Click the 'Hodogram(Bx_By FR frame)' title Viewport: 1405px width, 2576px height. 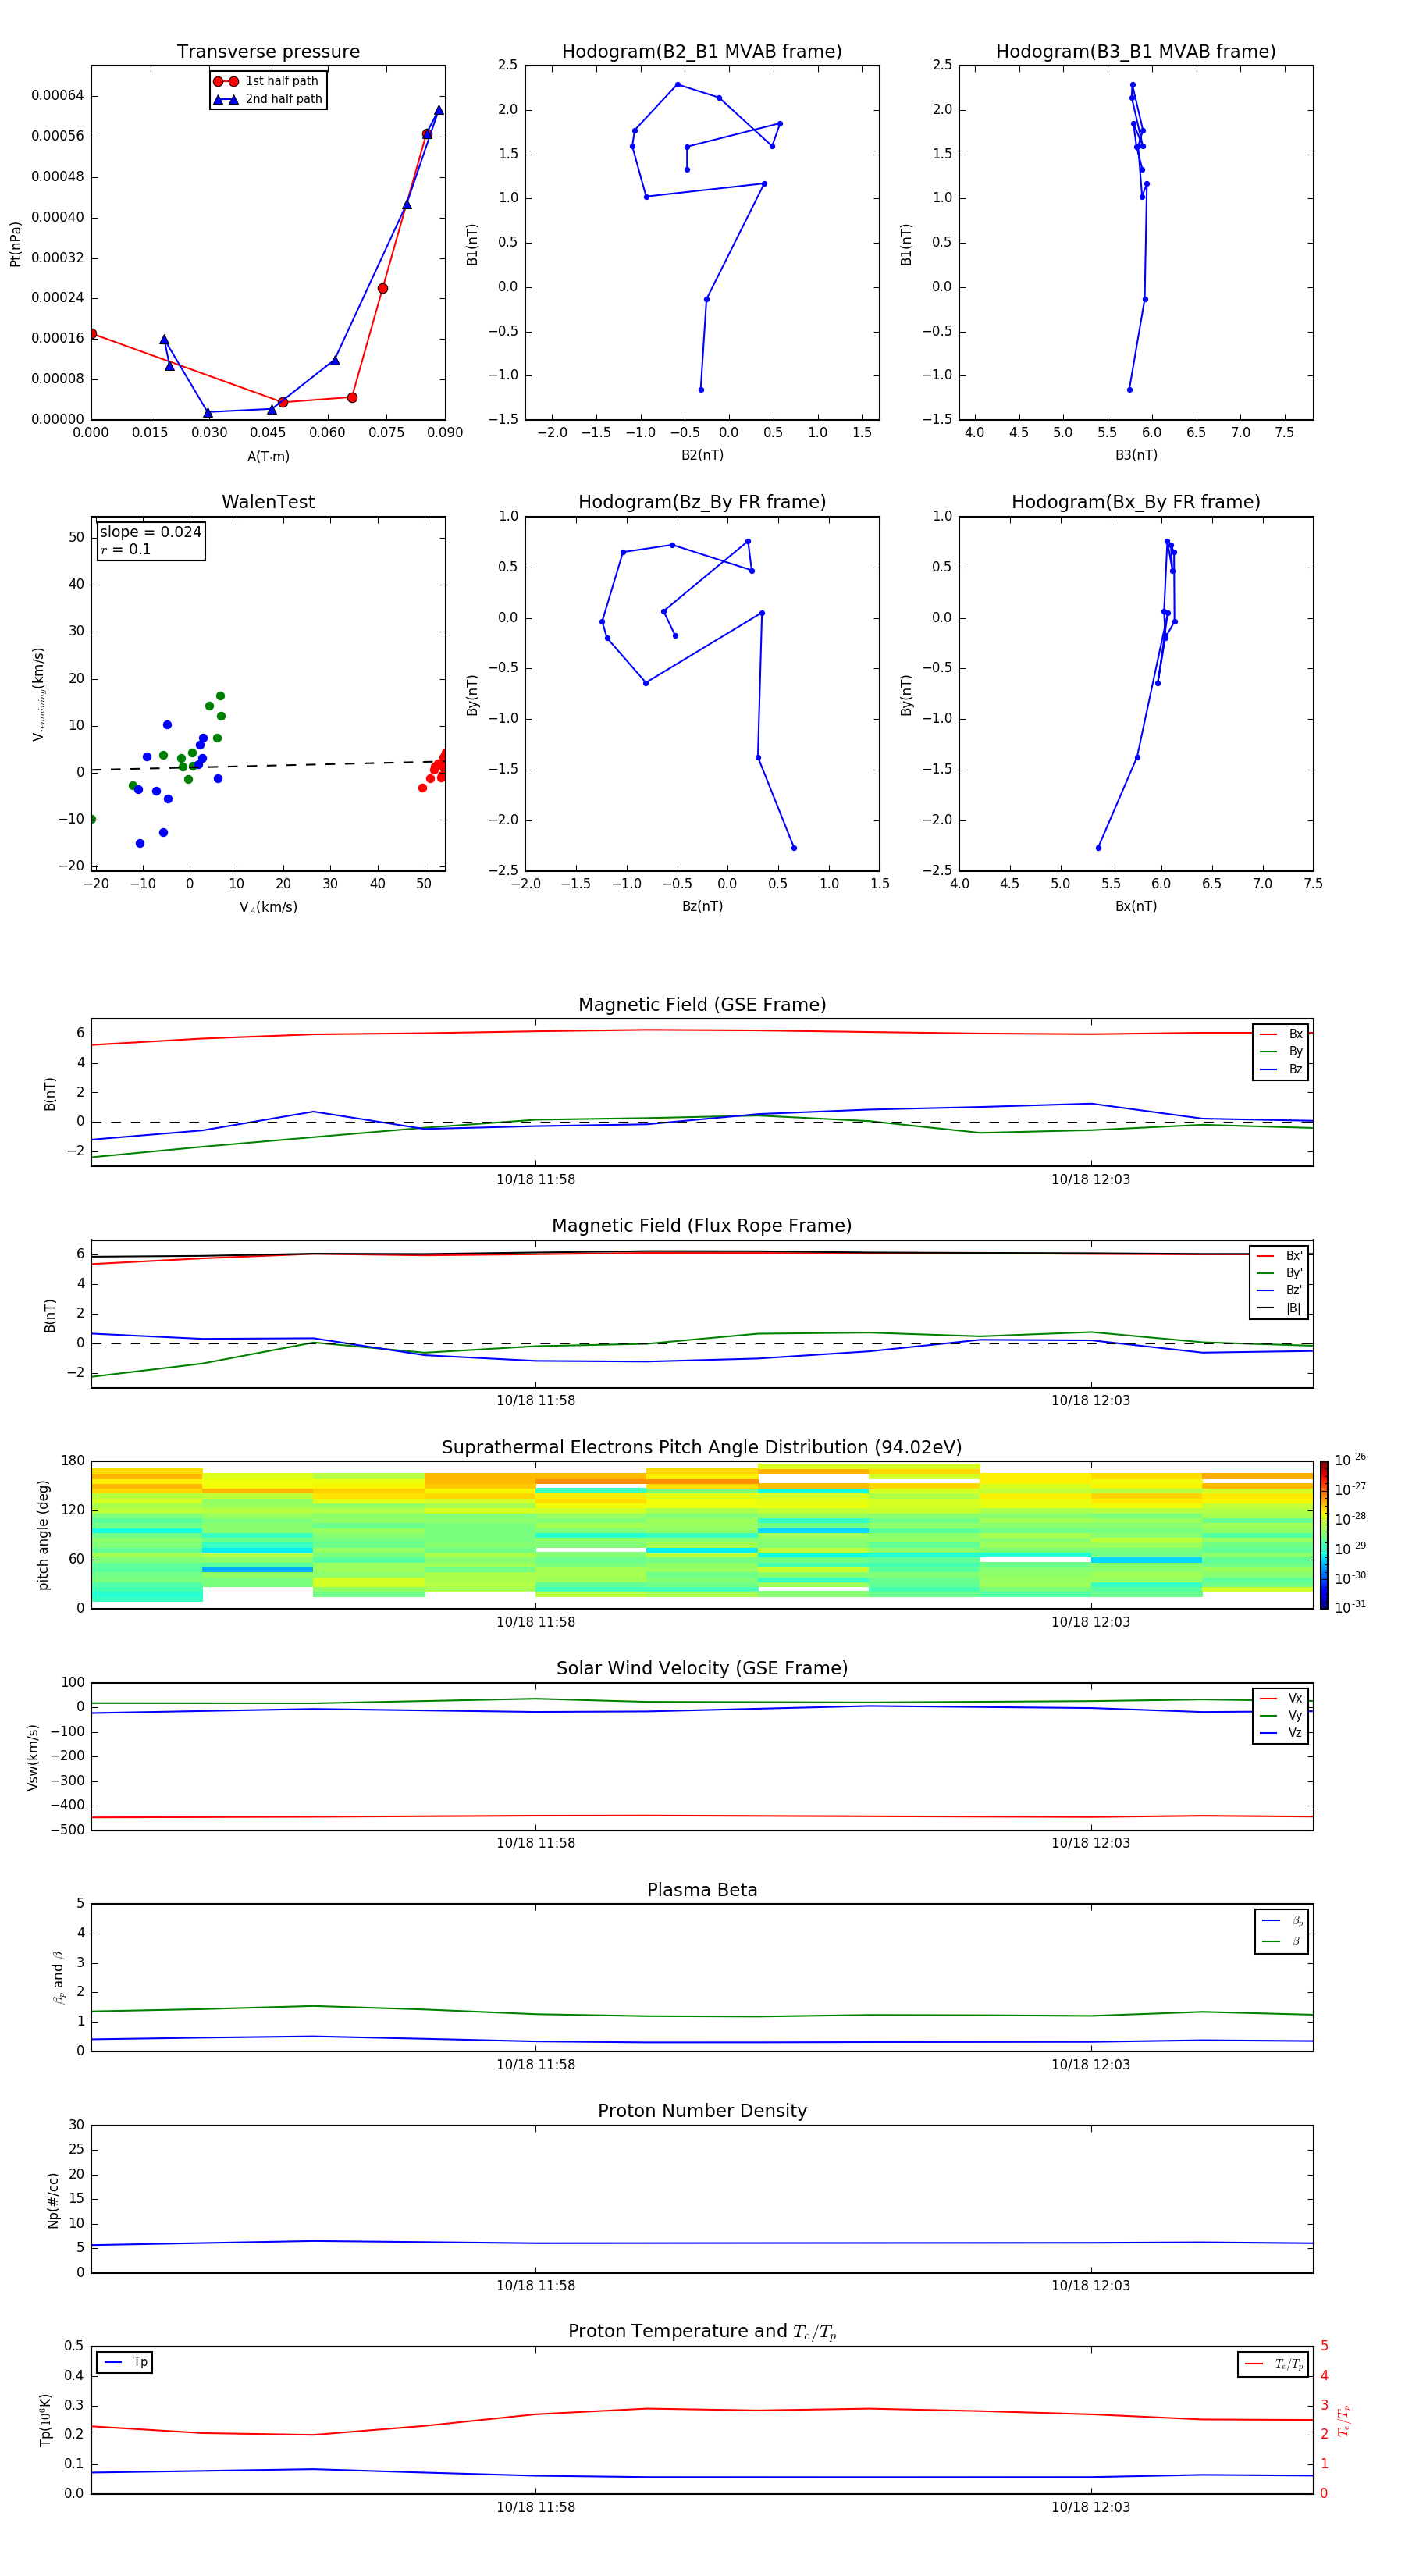(1136, 502)
